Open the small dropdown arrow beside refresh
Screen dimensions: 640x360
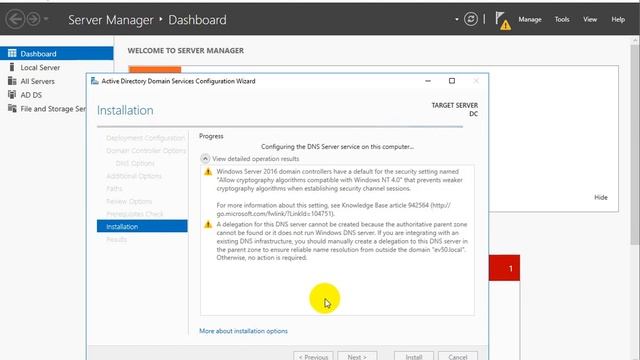tap(456, 19)
